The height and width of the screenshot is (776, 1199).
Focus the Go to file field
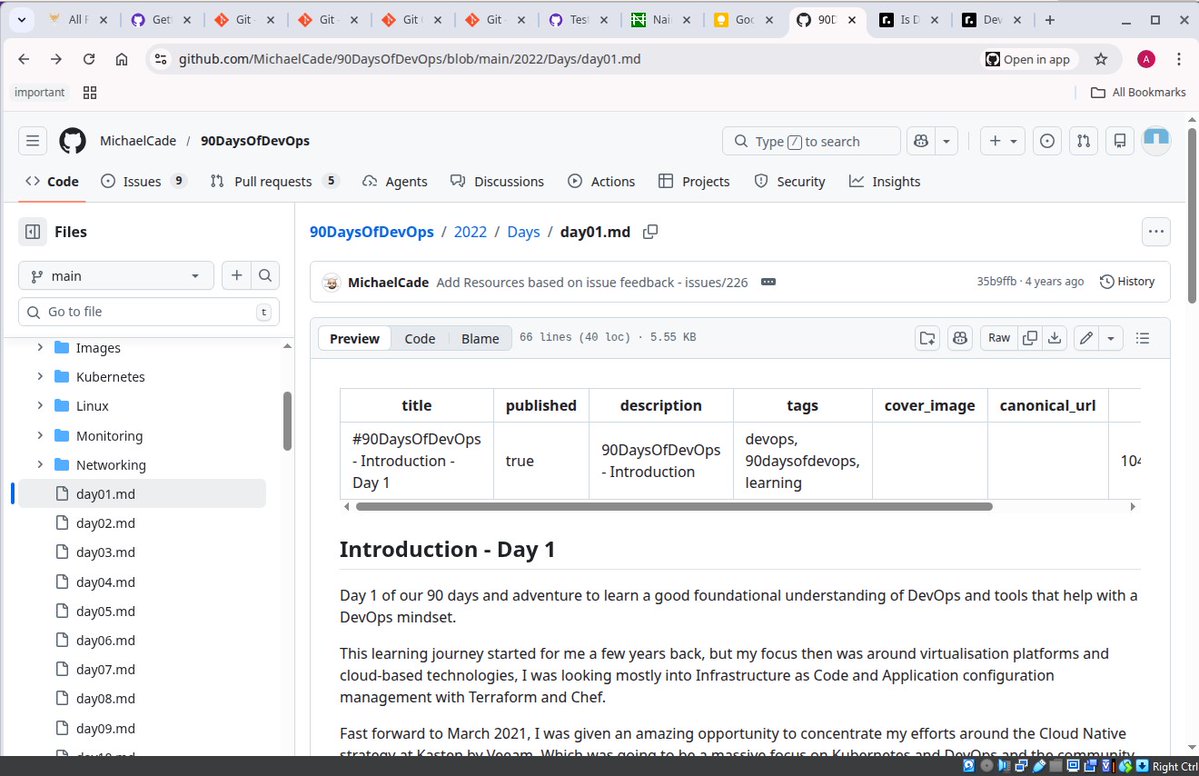pyautogui.click(x=148, y=312)
